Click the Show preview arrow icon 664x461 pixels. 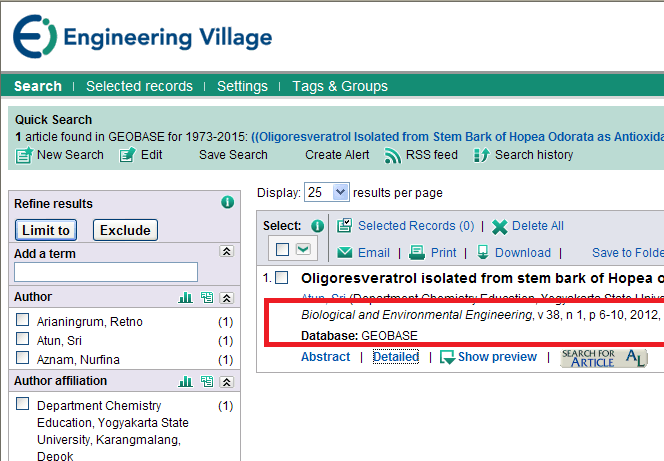[447, 357]
